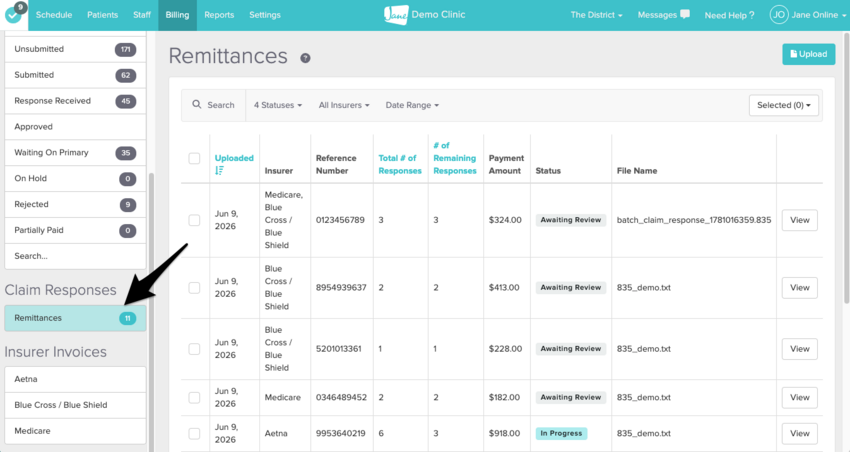View remittance with reference 5201013361

[800, 349]
